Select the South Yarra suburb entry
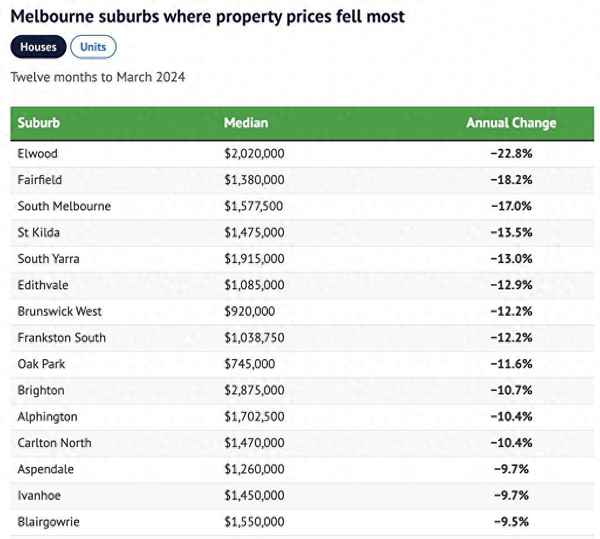600x539 pixels. tap(48, 259)
